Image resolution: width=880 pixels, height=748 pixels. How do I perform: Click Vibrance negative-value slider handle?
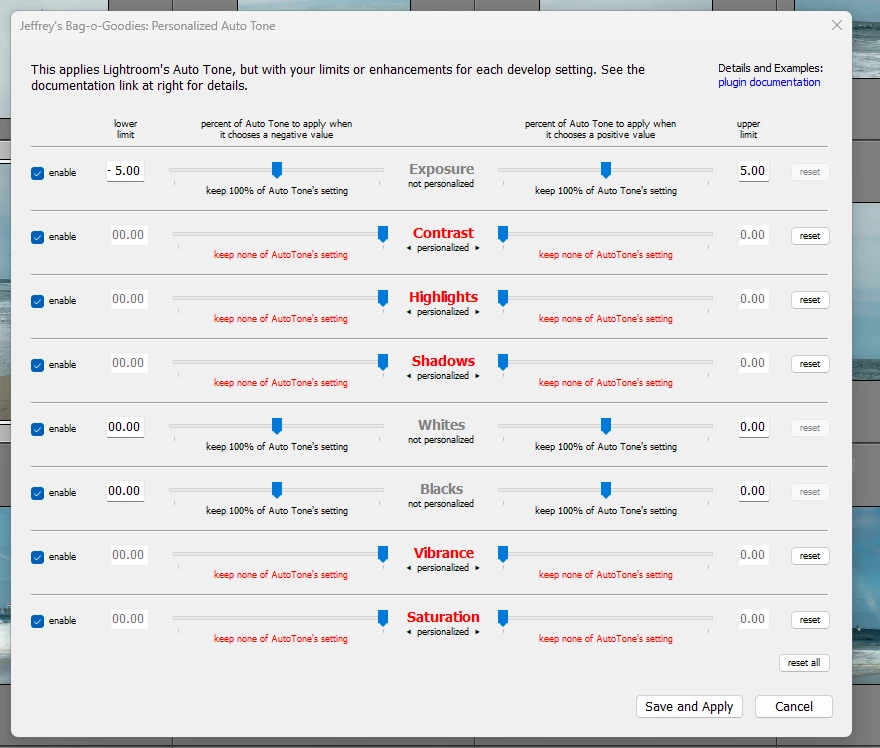click(x=383, y=554)
